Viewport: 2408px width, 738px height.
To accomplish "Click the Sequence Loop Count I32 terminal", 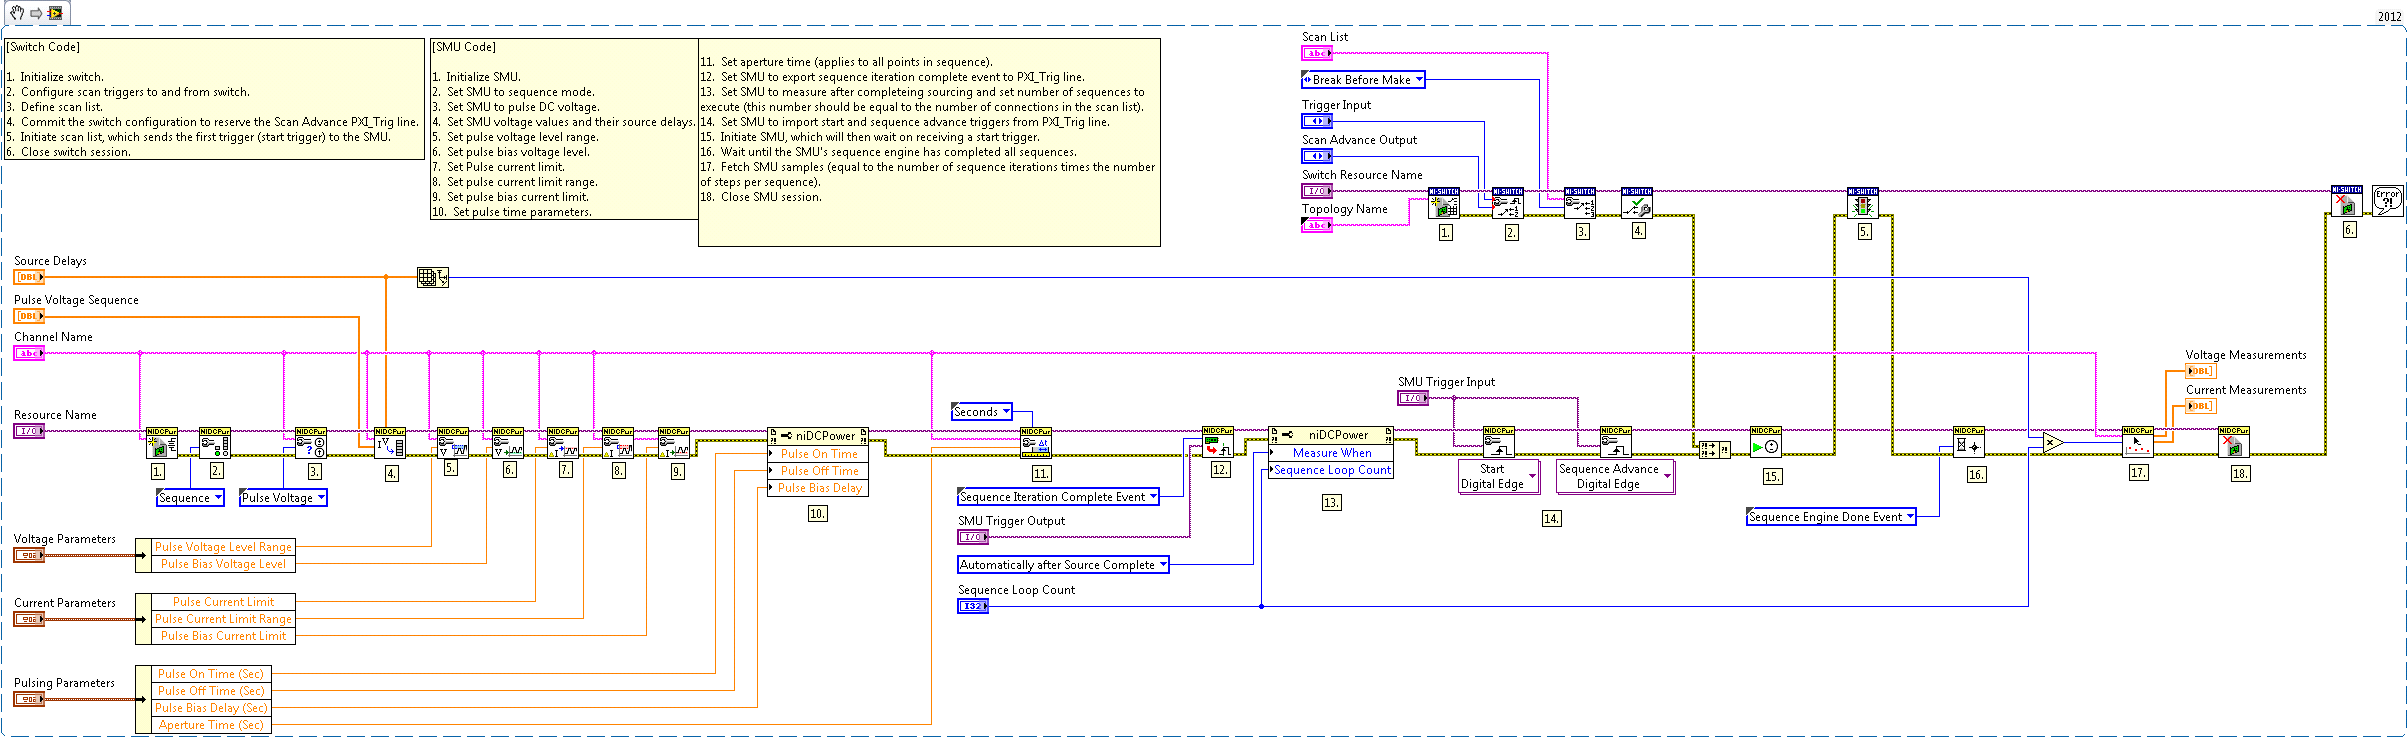I will point(973,606).
